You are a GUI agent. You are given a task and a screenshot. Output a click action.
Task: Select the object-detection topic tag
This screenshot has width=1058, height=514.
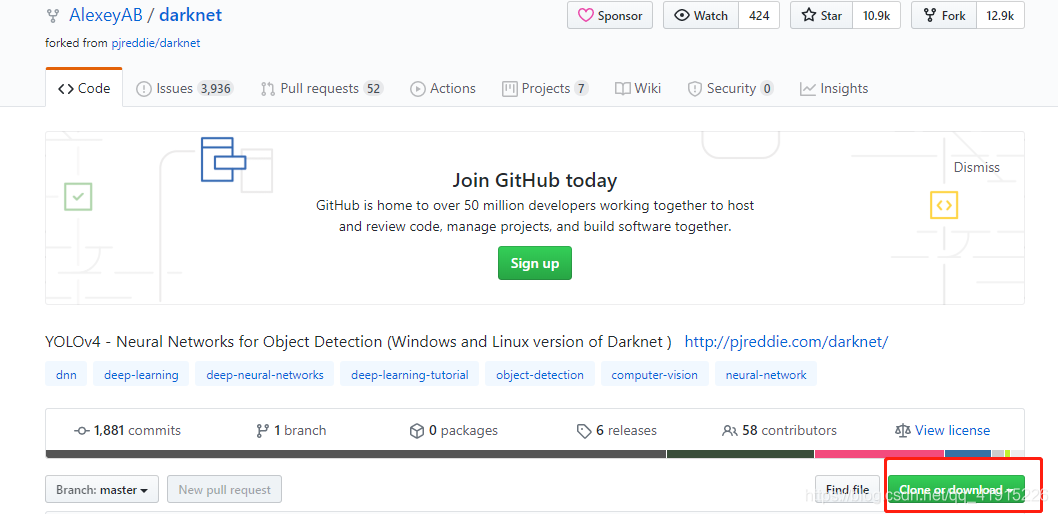pyautogui.click(x=540, y=374)
